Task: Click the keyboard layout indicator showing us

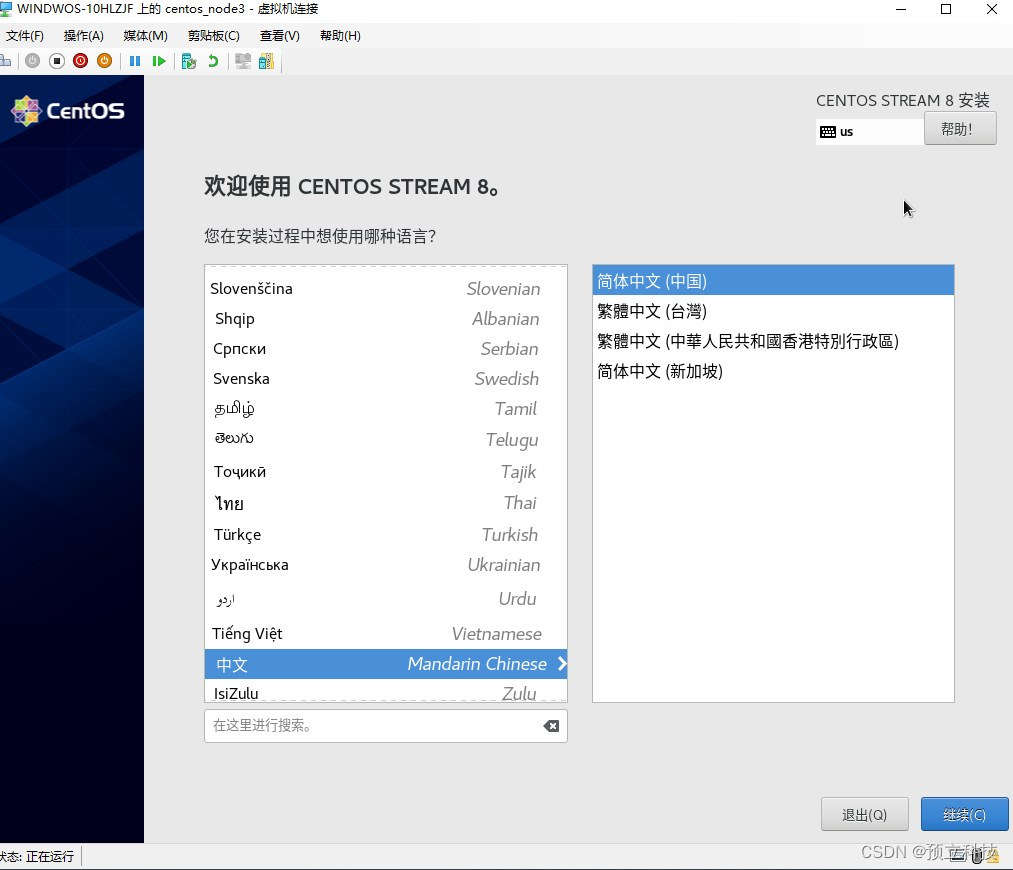Action: [x=868, y=131]
